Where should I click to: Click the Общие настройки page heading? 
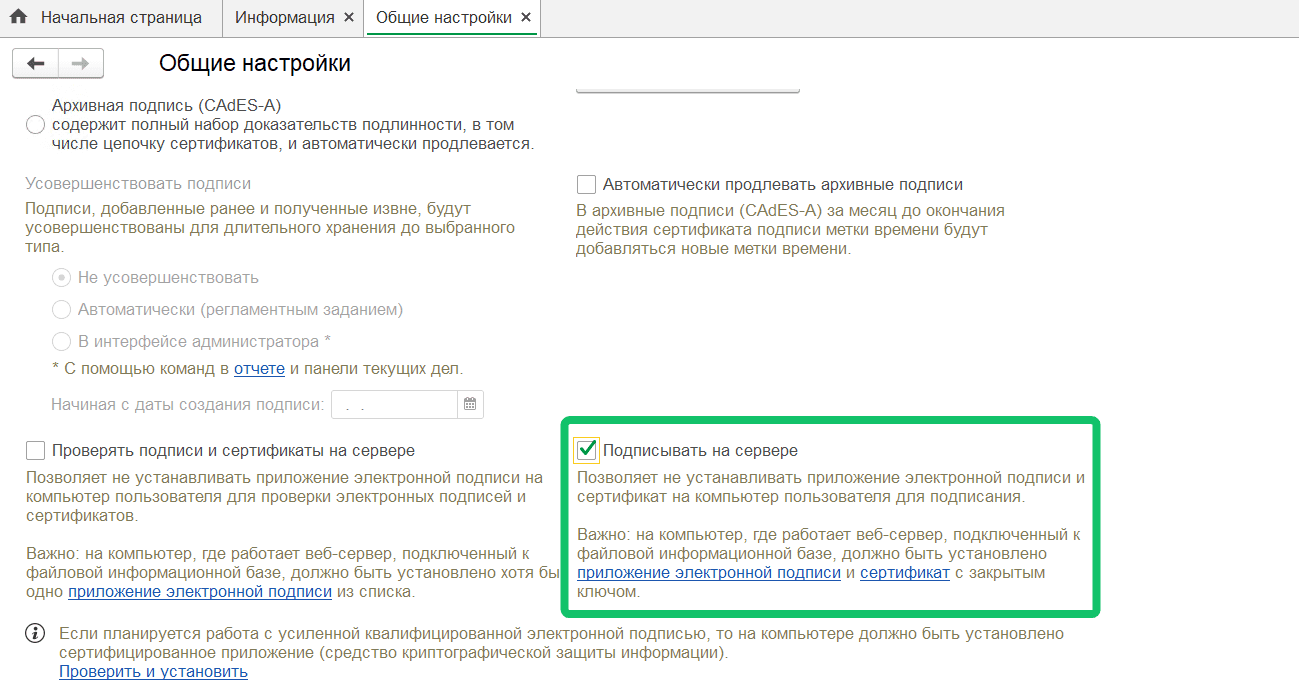coord(255,64)
